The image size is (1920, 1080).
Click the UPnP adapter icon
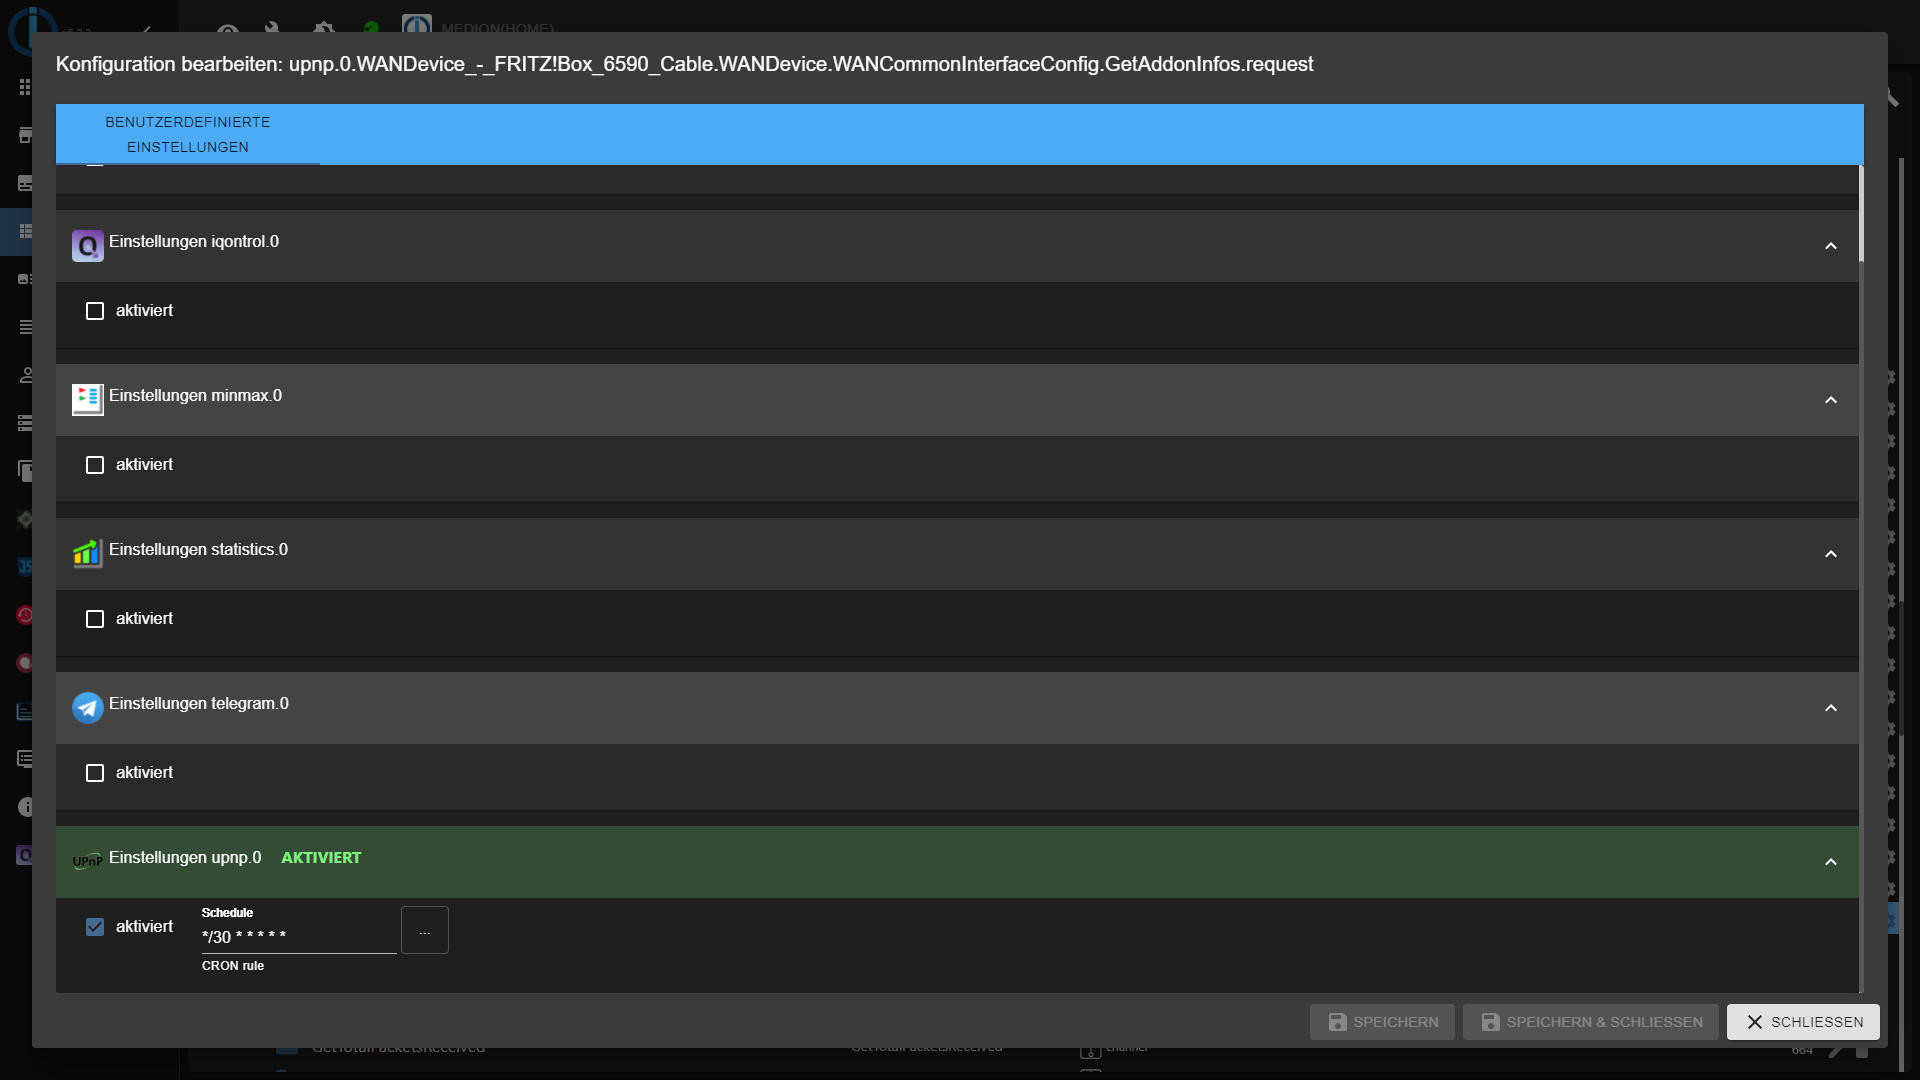click(x=87, y=861)
